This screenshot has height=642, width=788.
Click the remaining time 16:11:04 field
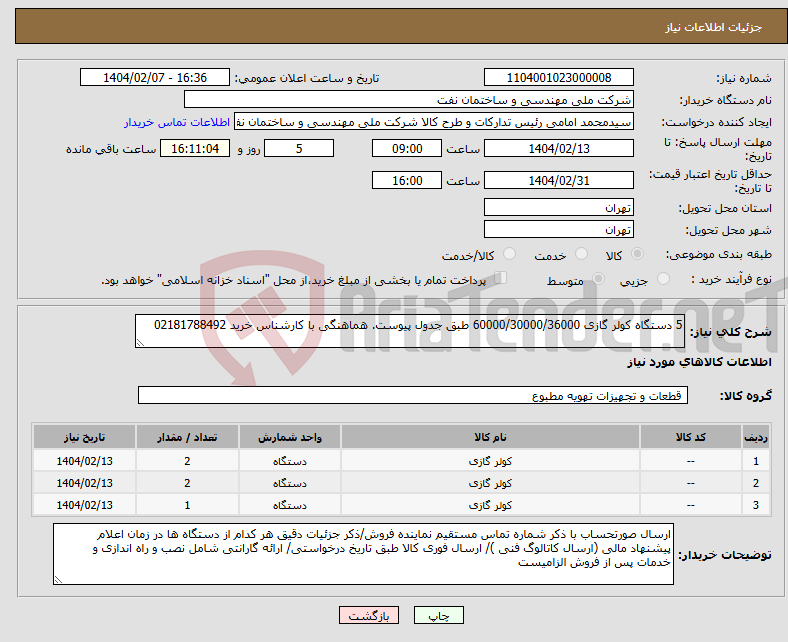pyautogui.click(x=195, y=148)
